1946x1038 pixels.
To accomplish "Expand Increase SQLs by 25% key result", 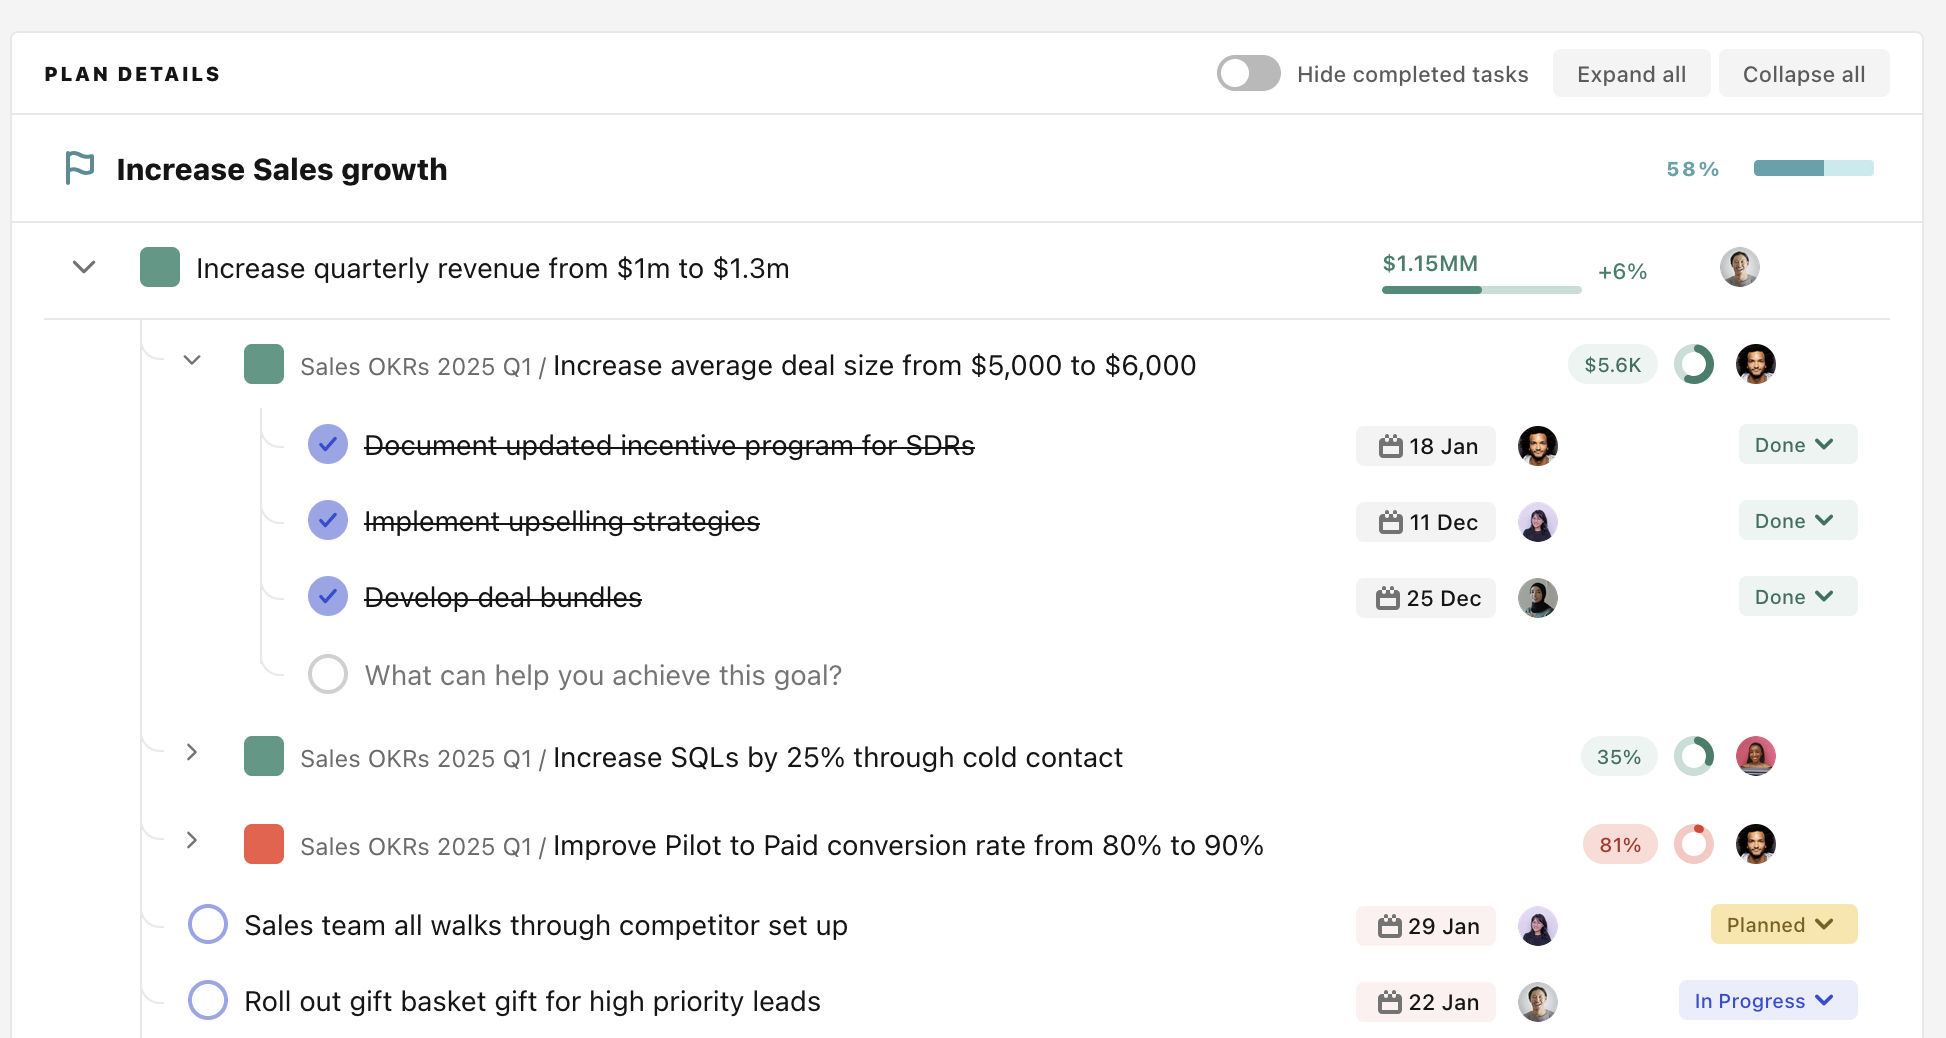I will pyautogui.click(x=192, y=753).
